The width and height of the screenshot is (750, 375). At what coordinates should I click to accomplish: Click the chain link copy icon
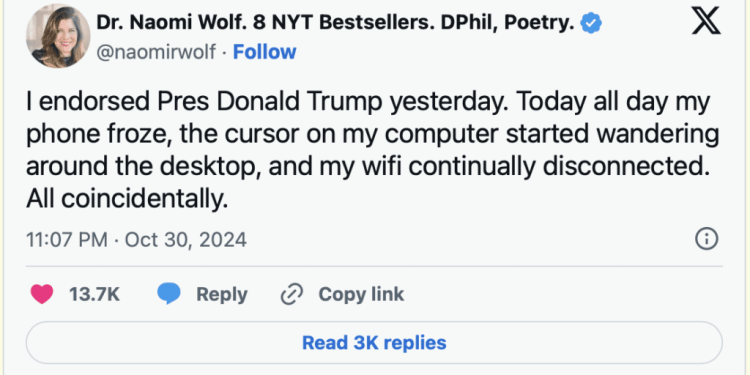[x=292, y=294]
